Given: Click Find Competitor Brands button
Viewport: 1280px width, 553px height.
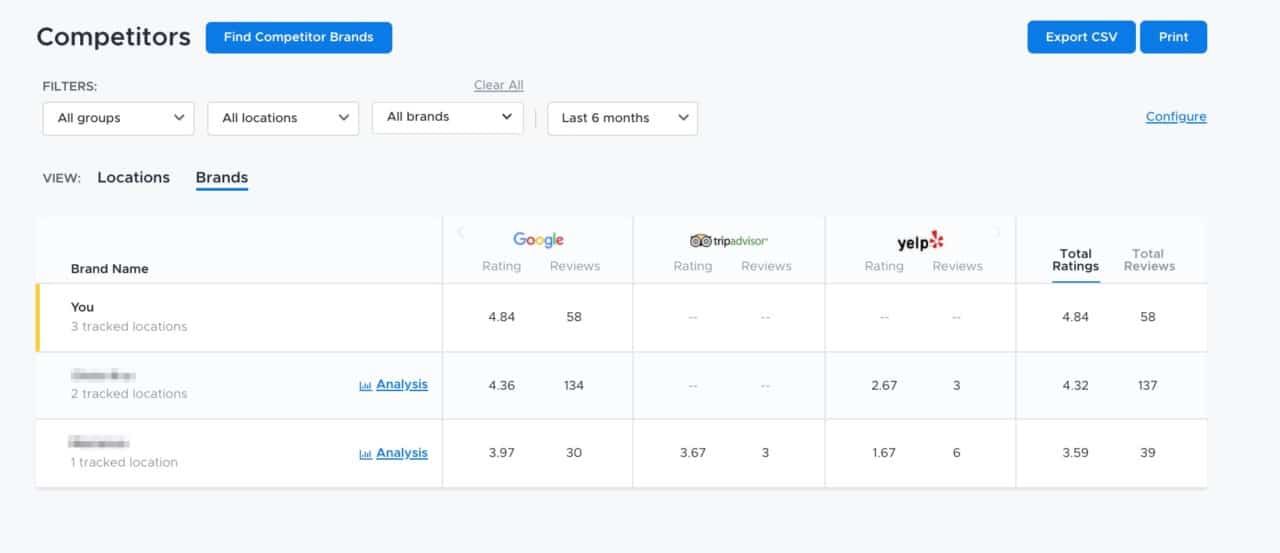Looking at the screenshot, I should 298,37.
